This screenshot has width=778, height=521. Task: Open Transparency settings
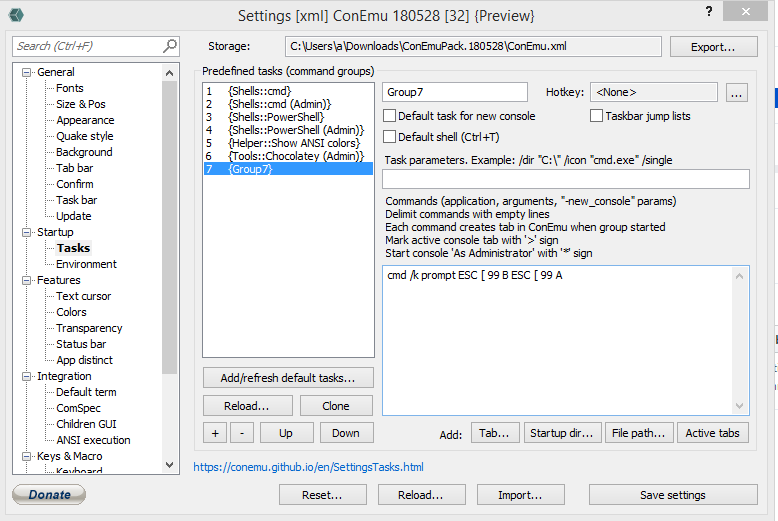89,328
